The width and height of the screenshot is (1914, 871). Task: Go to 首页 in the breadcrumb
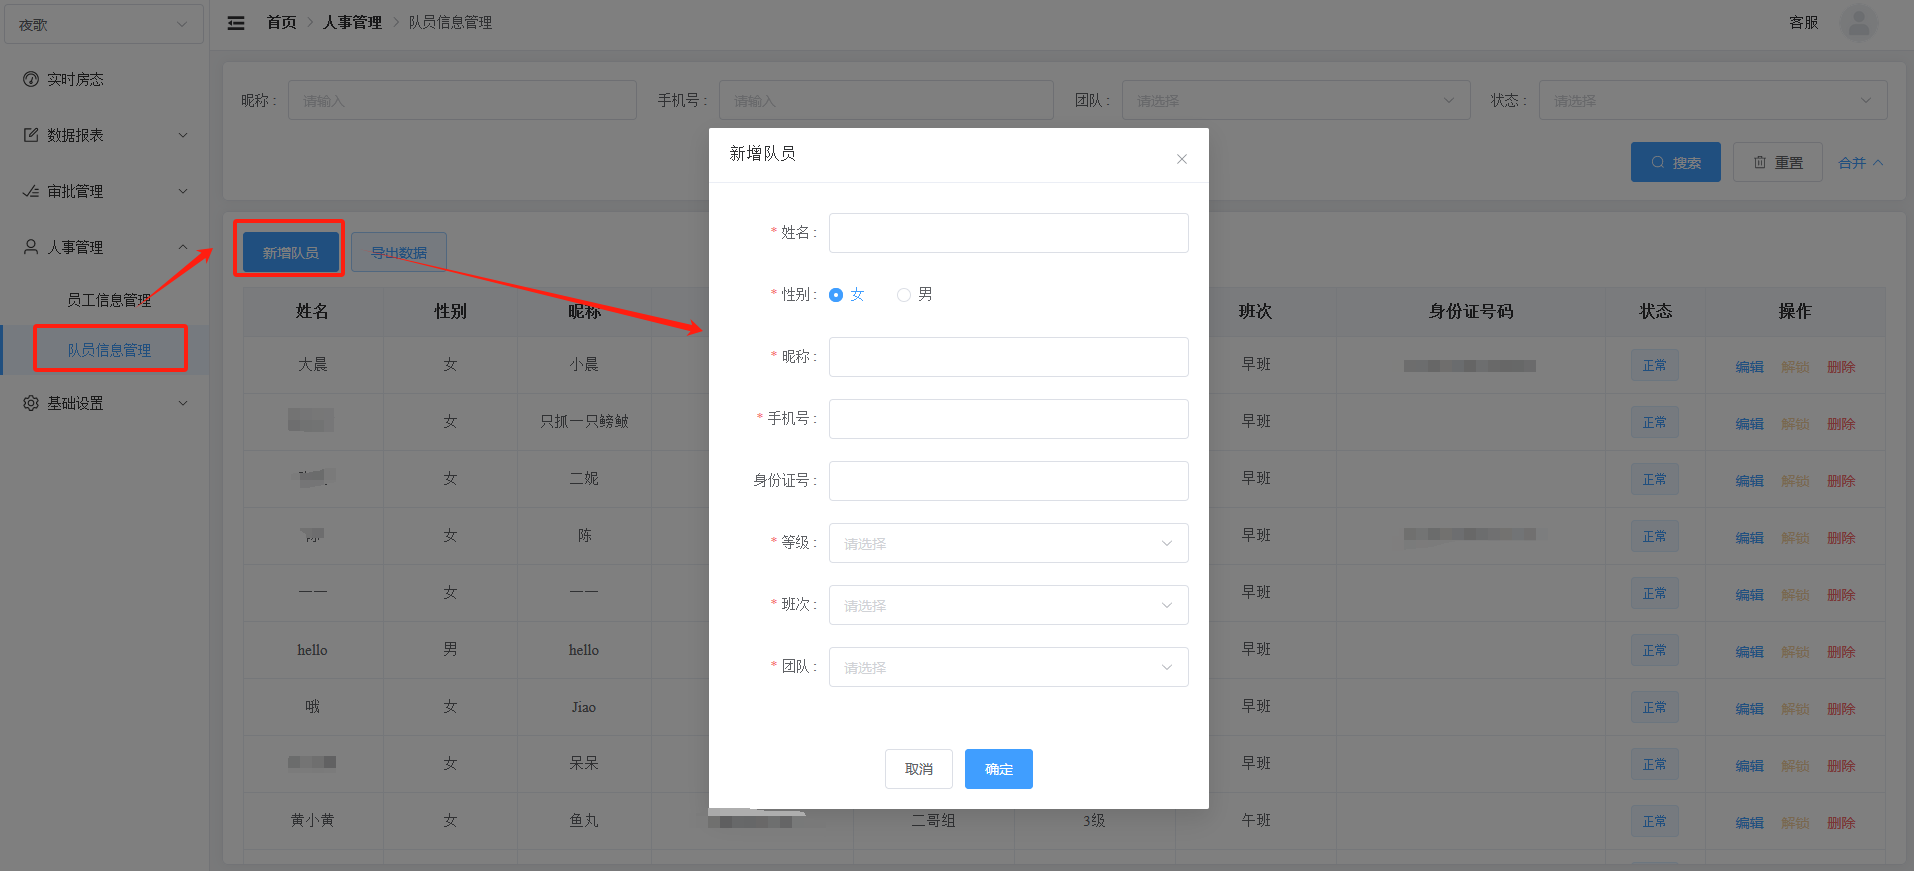(x=281, y=22)
